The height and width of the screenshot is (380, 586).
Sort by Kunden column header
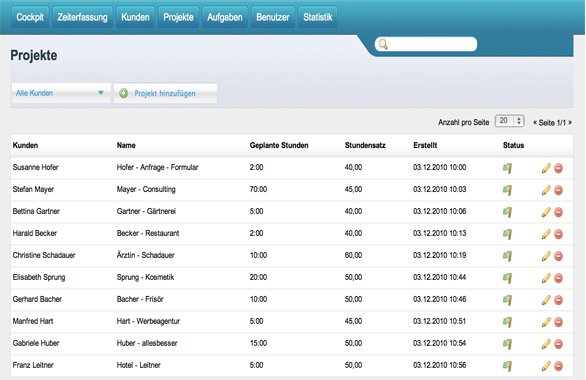click(25, 145)
